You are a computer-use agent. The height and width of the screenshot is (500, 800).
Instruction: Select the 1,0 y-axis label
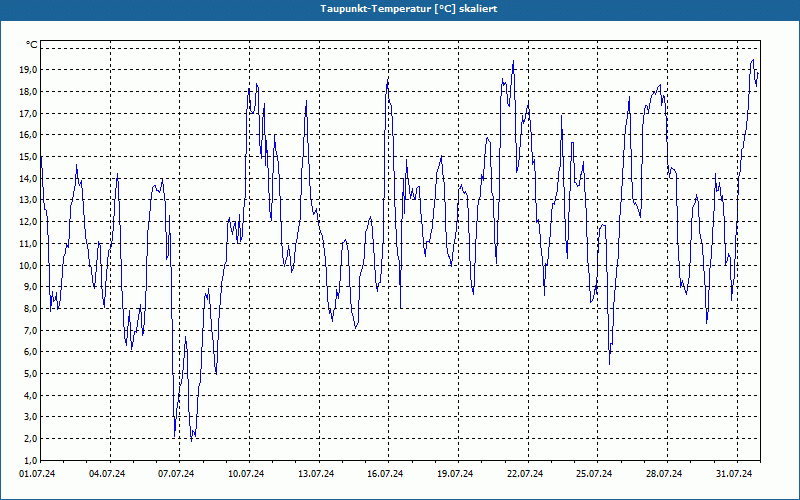pyautogui.click(x=31, y=460)
